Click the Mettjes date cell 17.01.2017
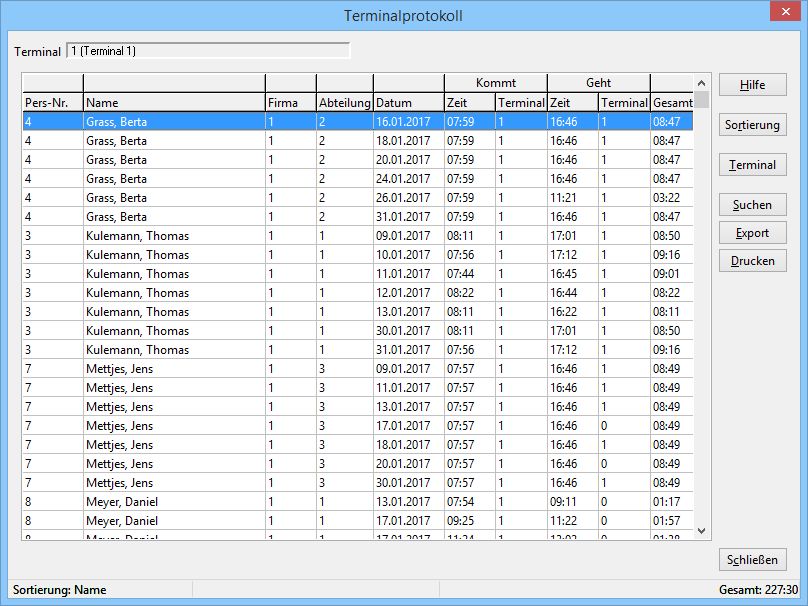 pyautogui.click(x=409, y=426)
